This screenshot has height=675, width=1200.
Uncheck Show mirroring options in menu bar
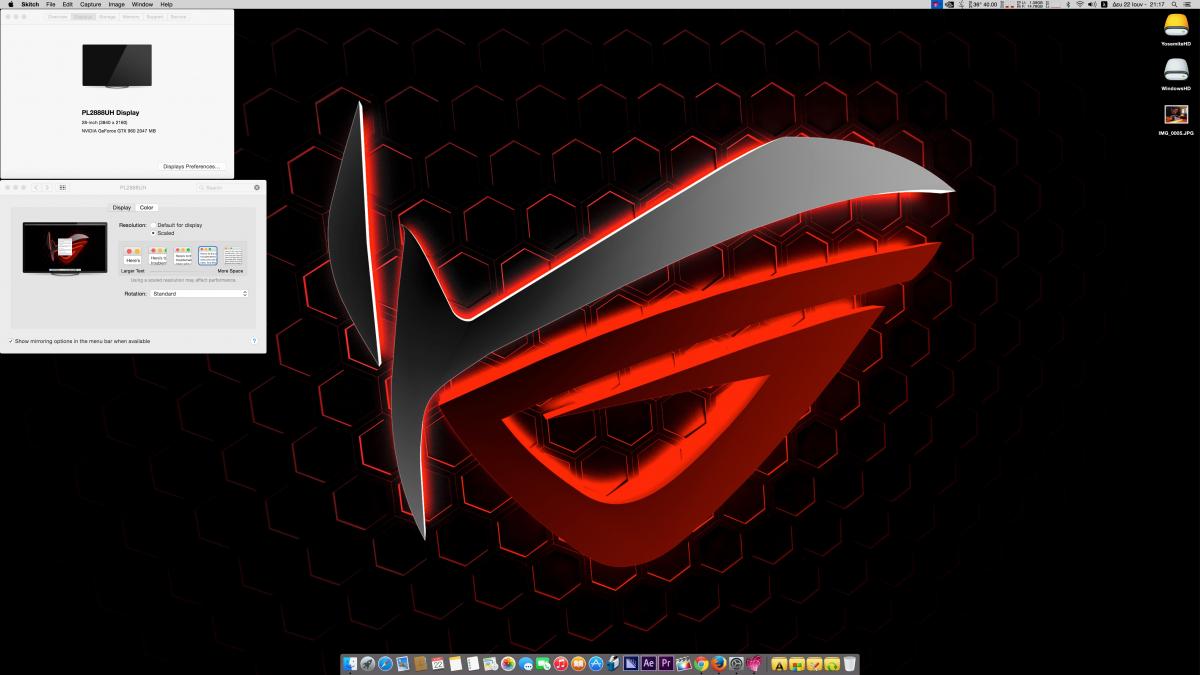[x=11, y=341]
